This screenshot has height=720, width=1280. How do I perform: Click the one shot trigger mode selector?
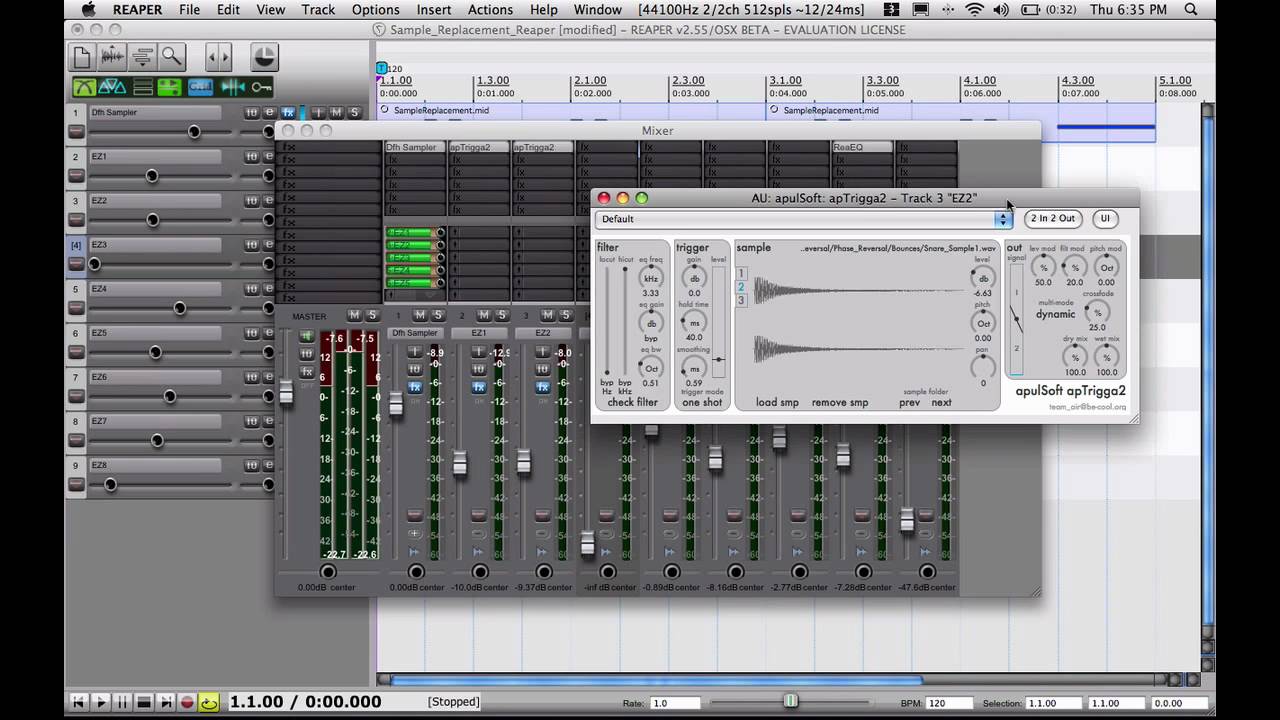[x=702, y=403]
